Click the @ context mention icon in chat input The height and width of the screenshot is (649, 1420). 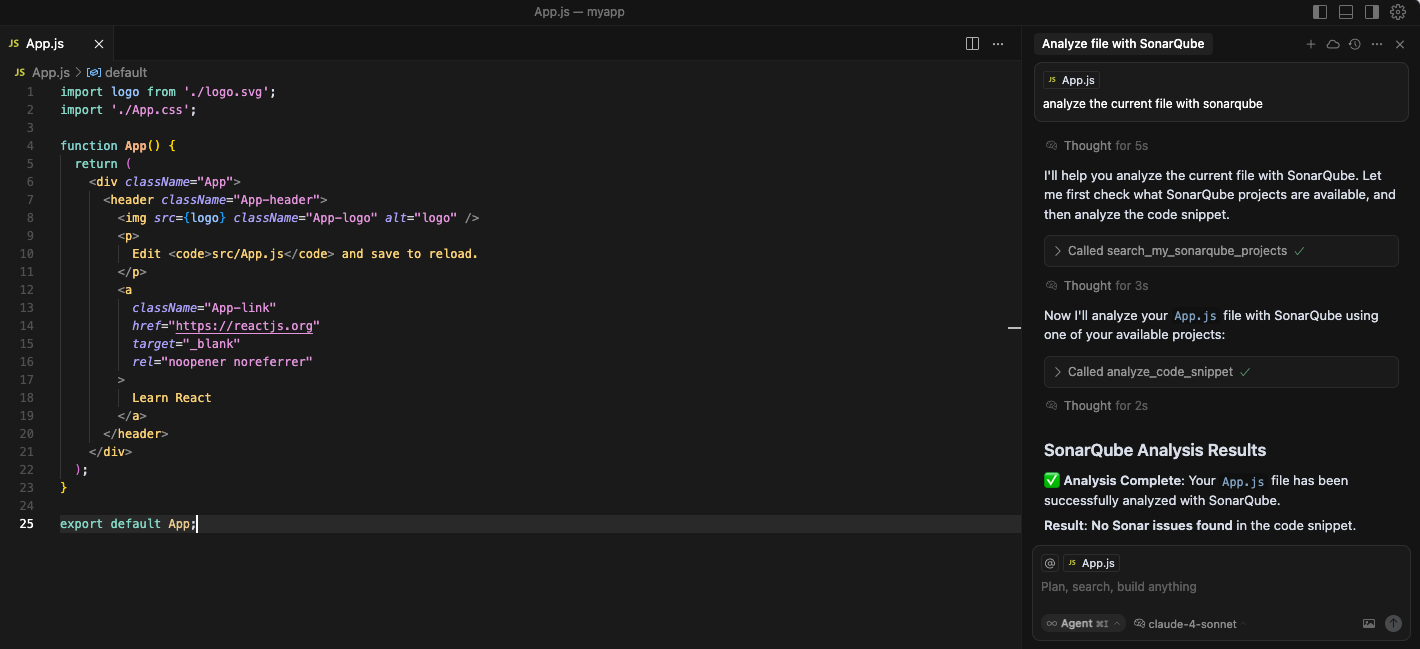pyautogui.click(x=1050, y=562)
